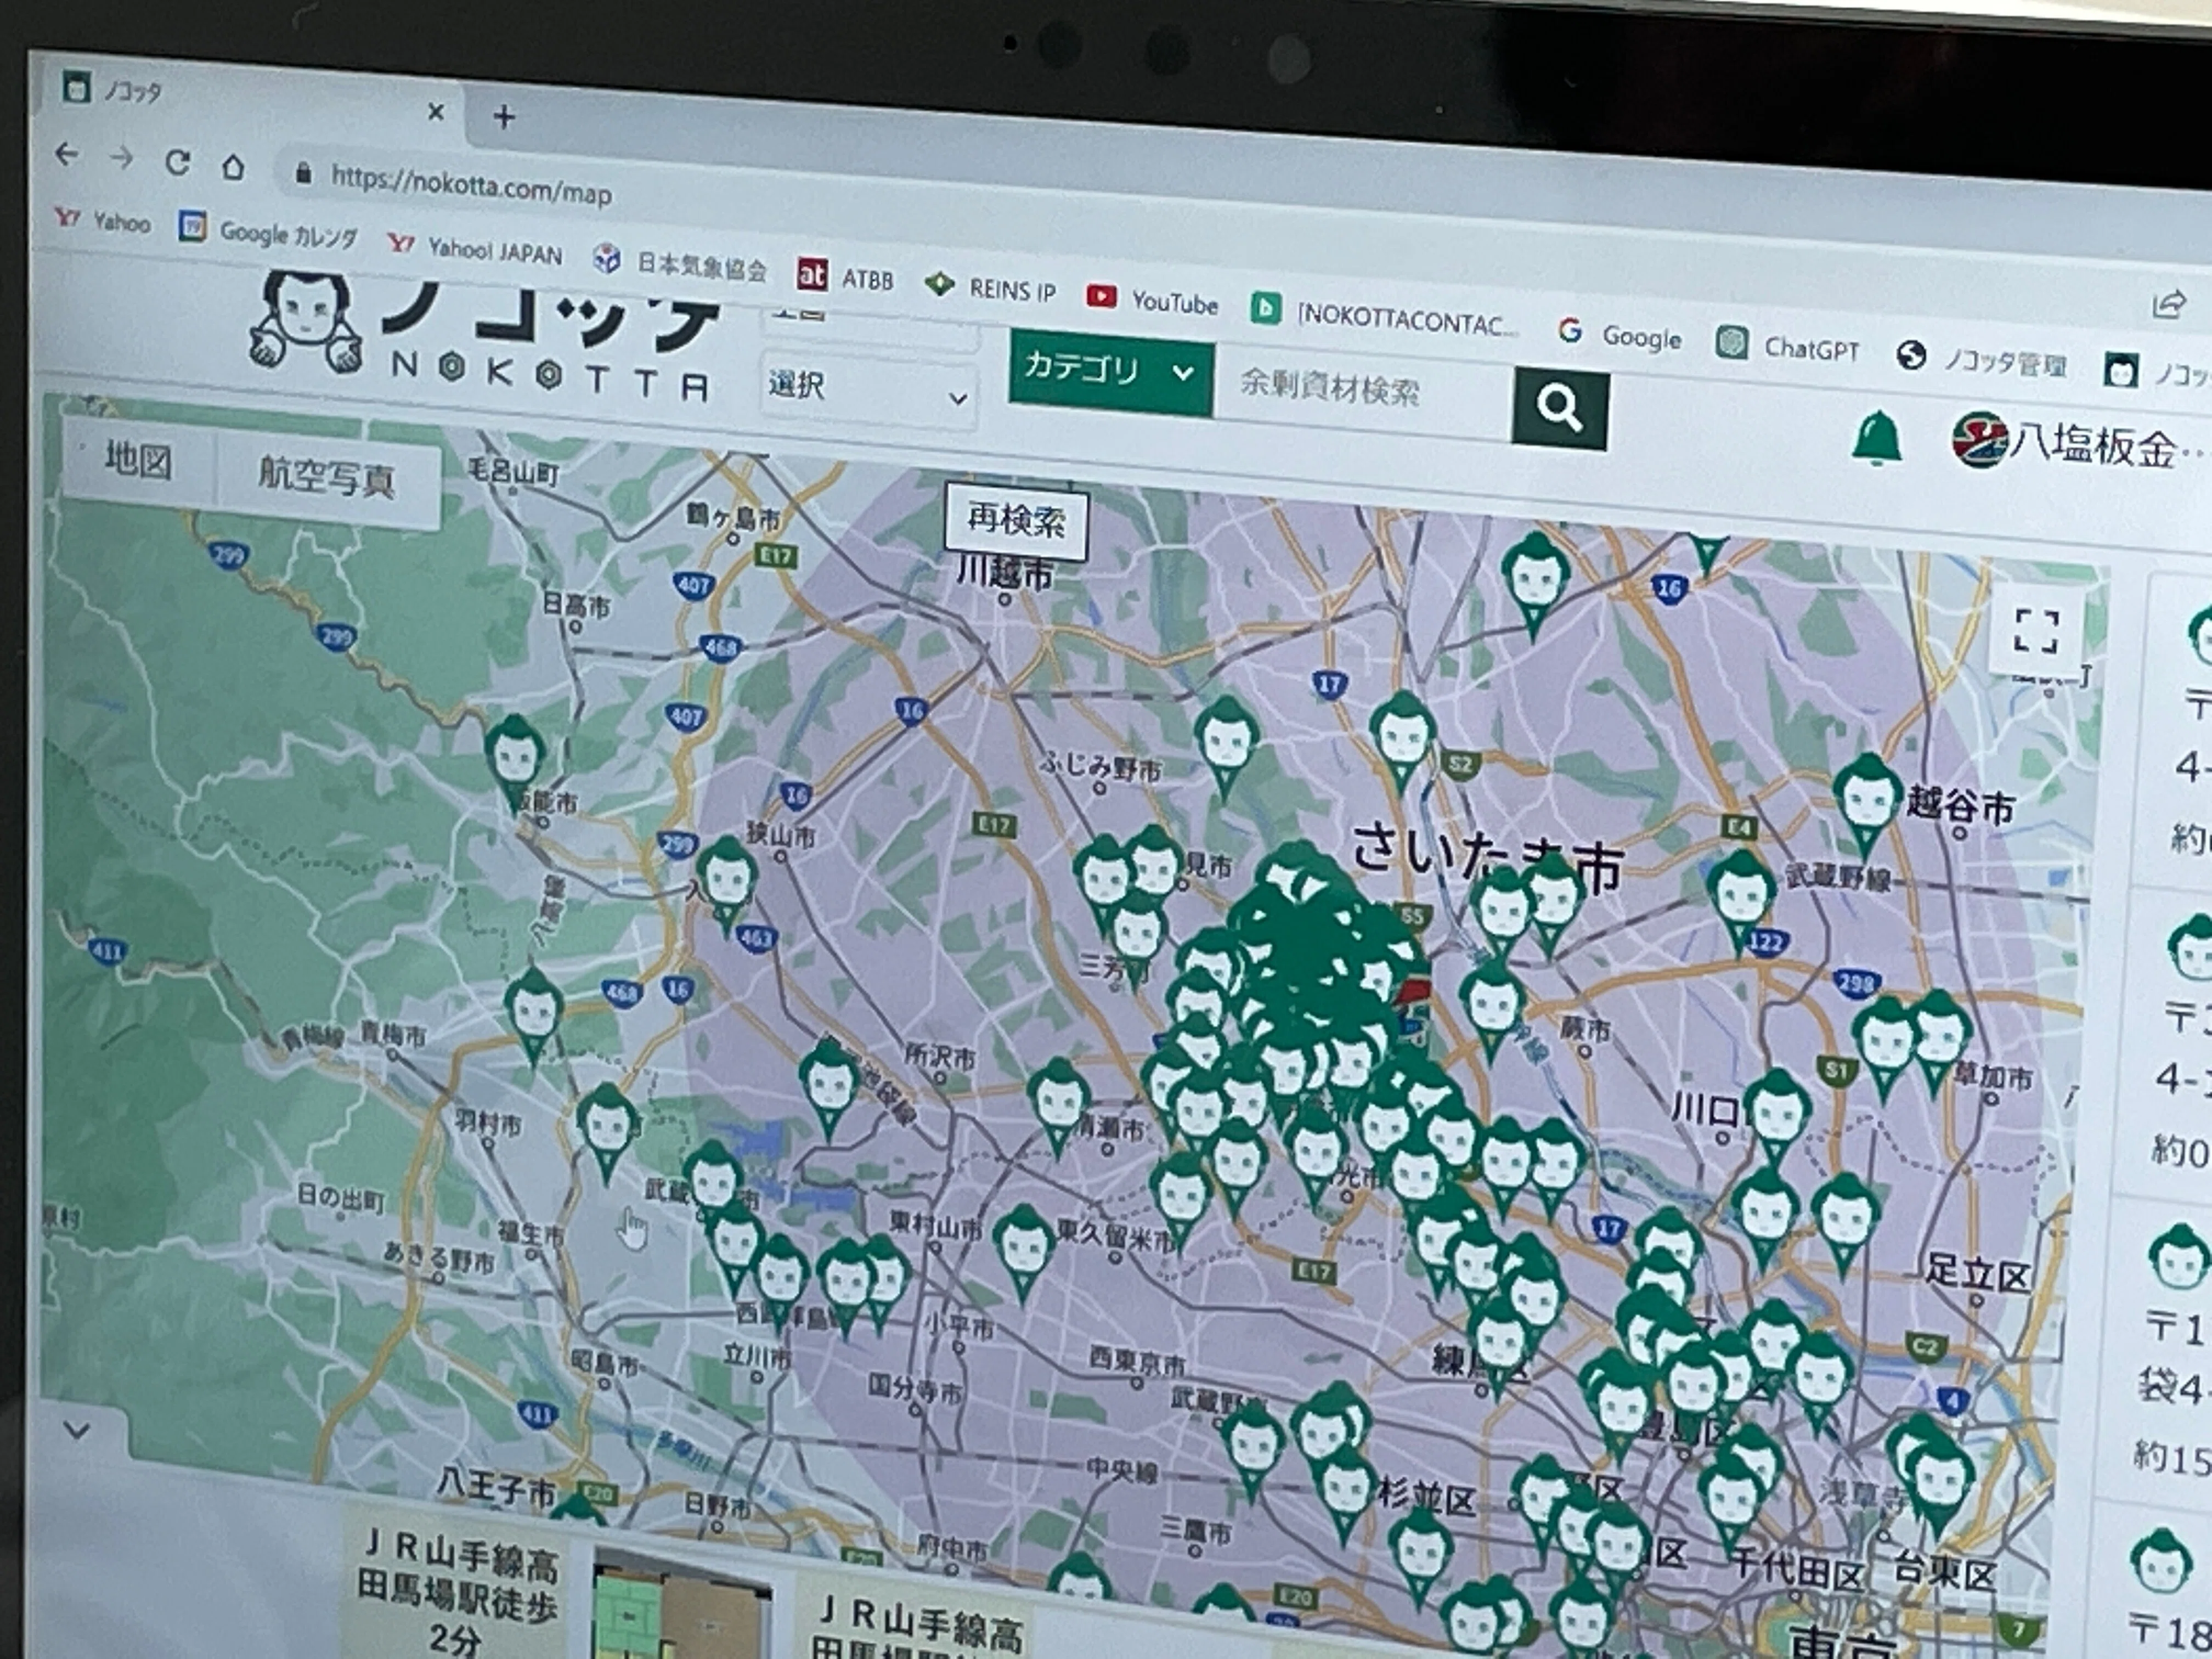2212x1659 pixels.
Task: Click the 足立区 map label
Action: point(1978,1275)
